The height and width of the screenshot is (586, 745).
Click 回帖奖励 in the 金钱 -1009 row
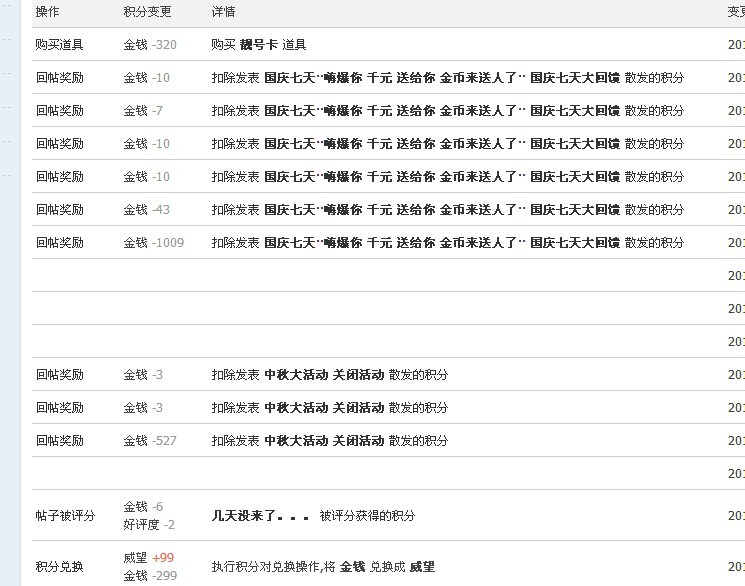click(59, 243)
